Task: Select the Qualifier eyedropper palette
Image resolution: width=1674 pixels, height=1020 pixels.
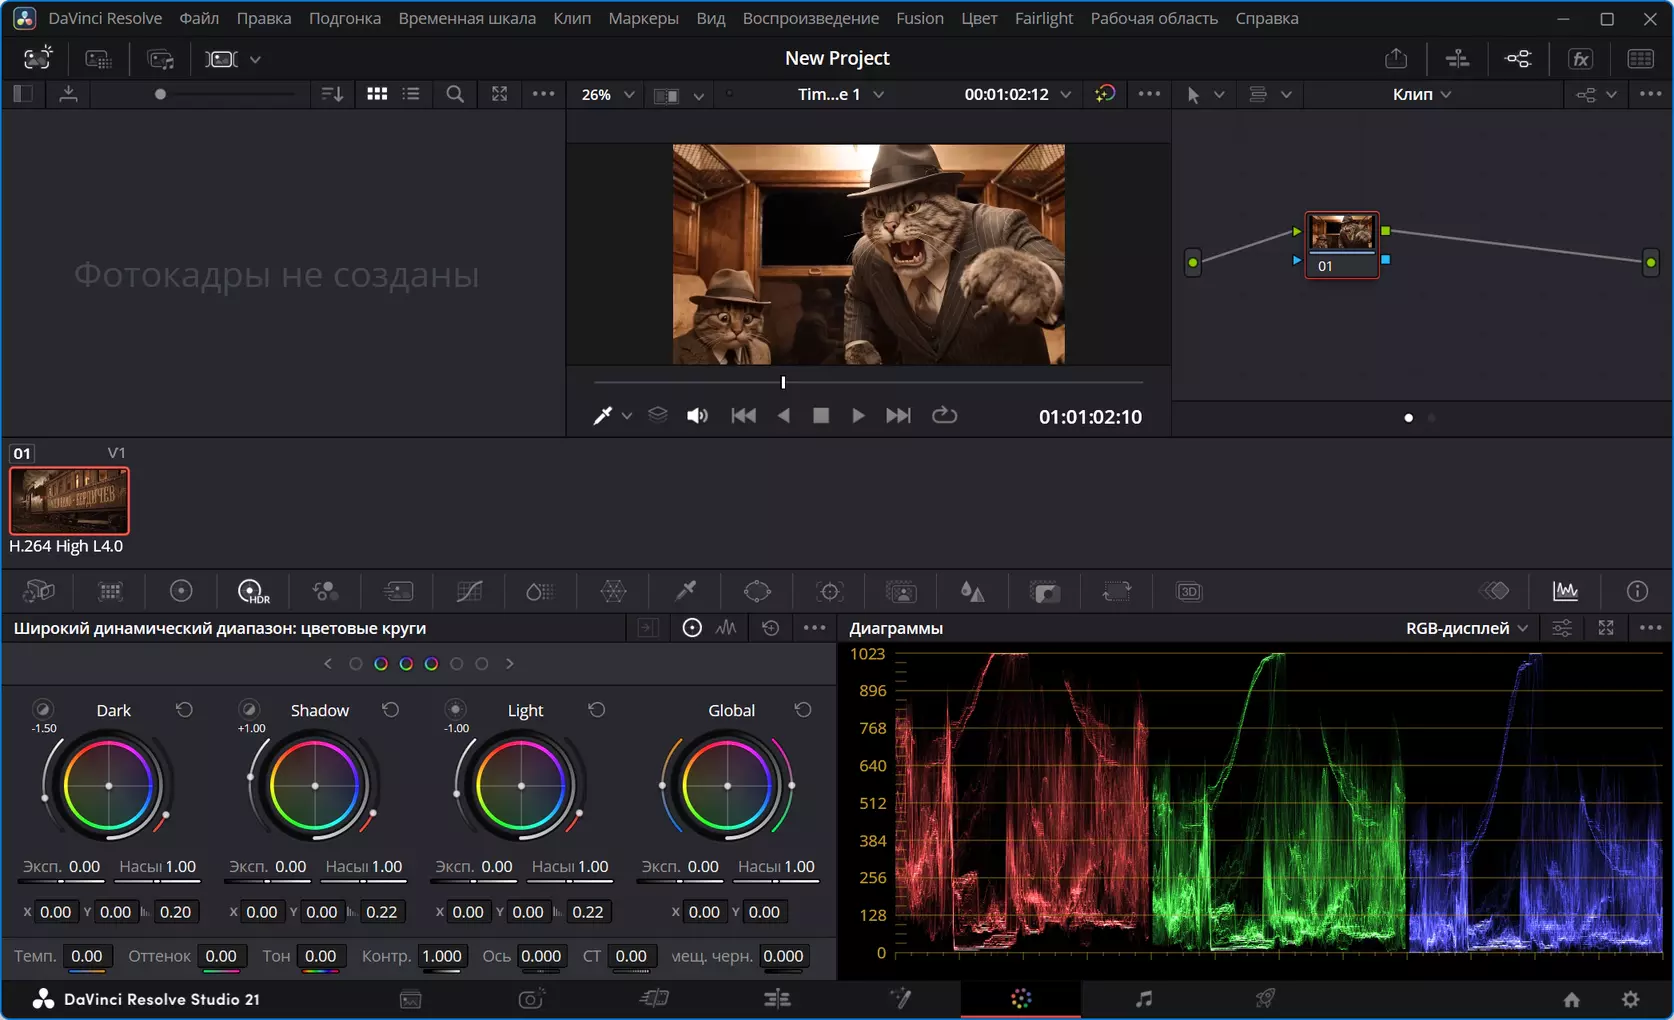Action: pyautogui.click(x=685, y=592)
